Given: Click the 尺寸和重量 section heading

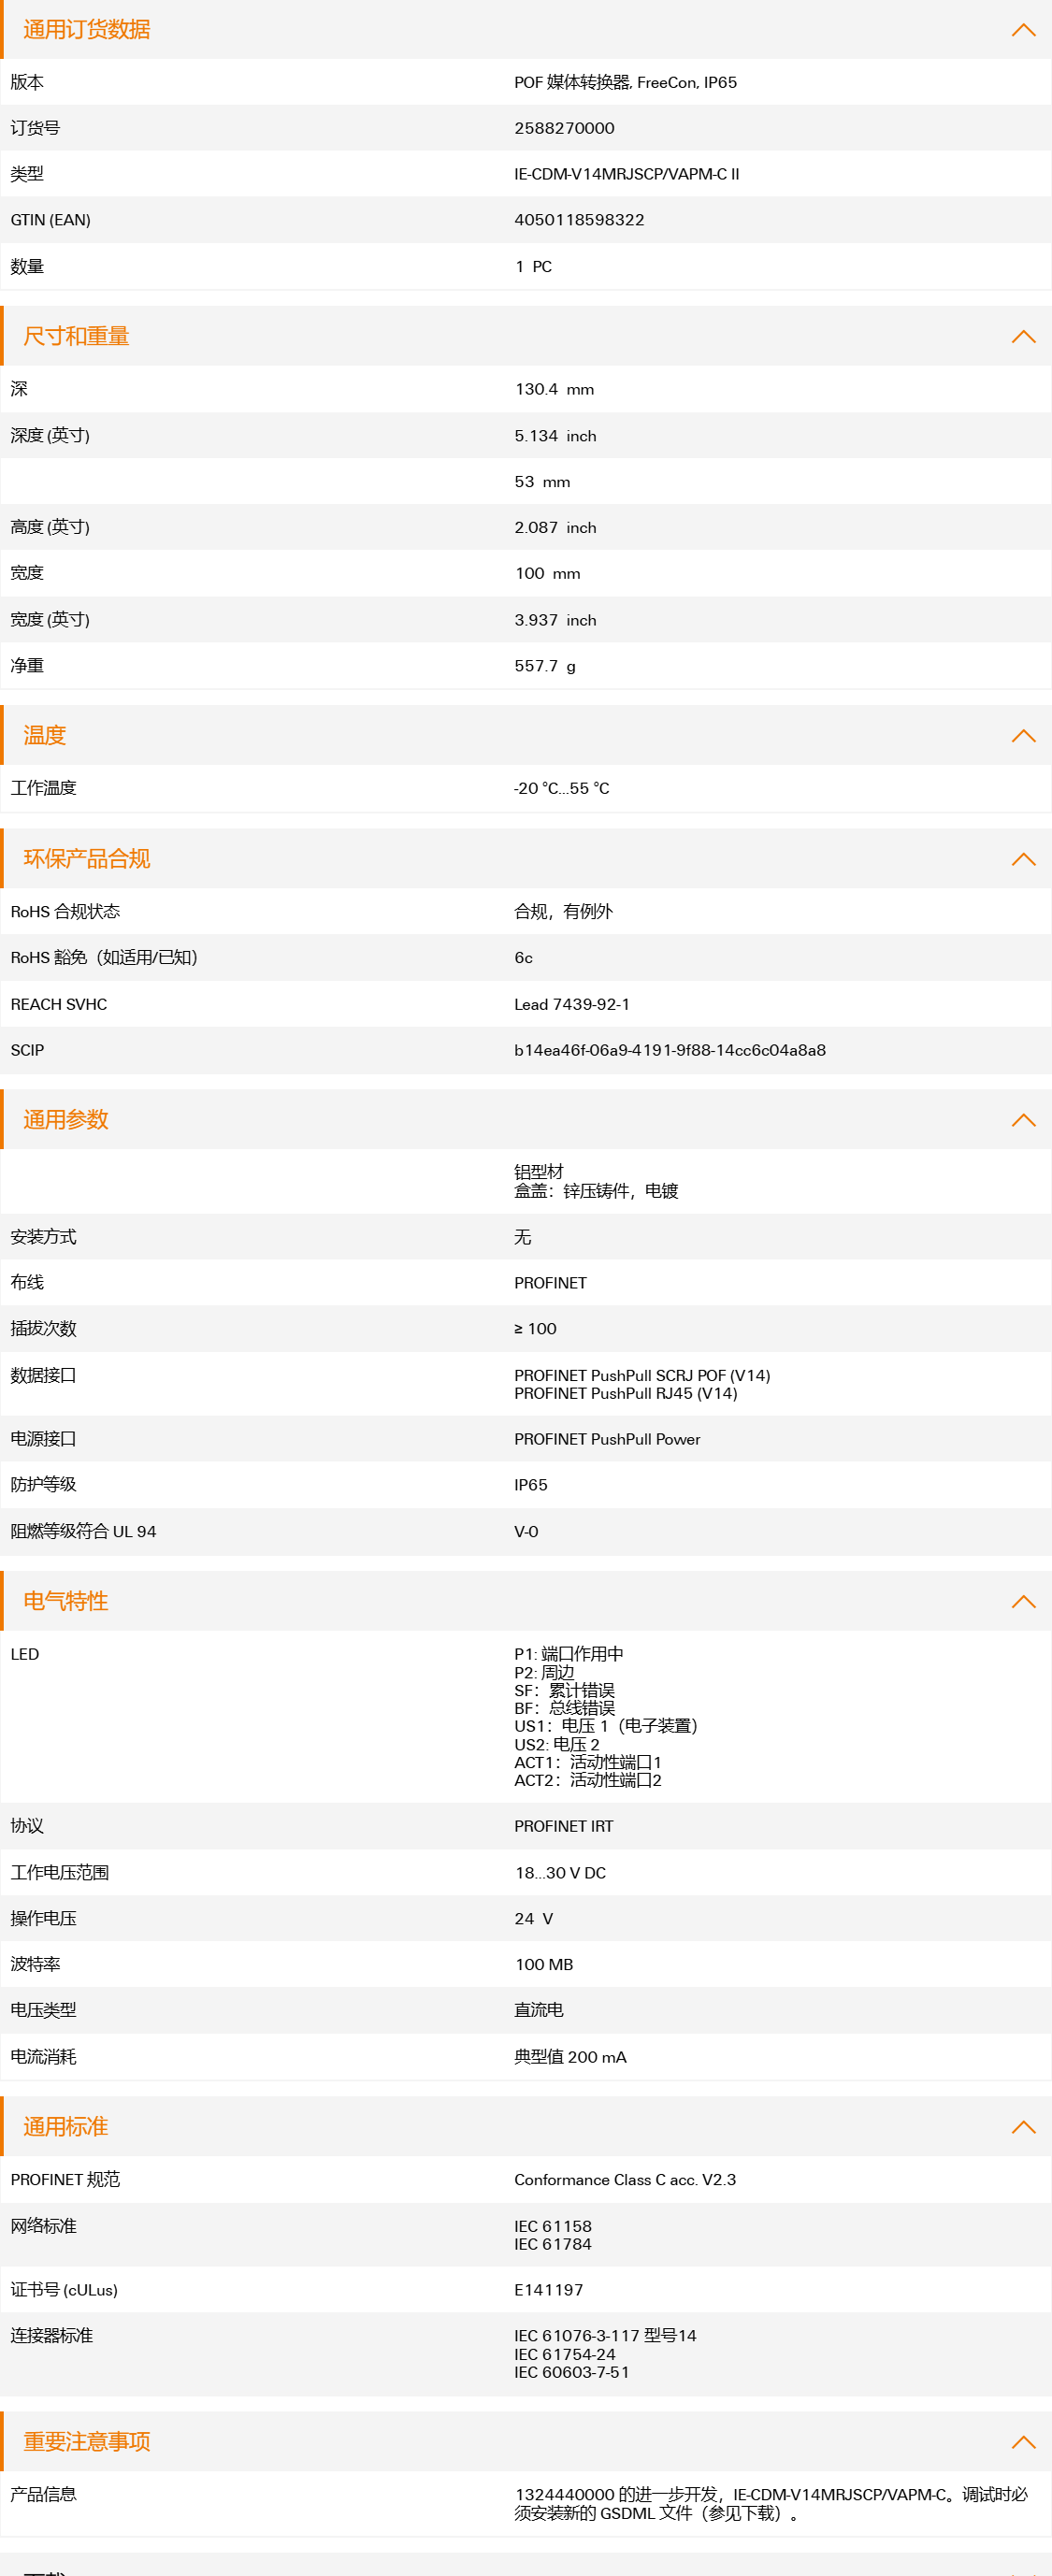Looking at the screenshot, I should pos(76,336).
